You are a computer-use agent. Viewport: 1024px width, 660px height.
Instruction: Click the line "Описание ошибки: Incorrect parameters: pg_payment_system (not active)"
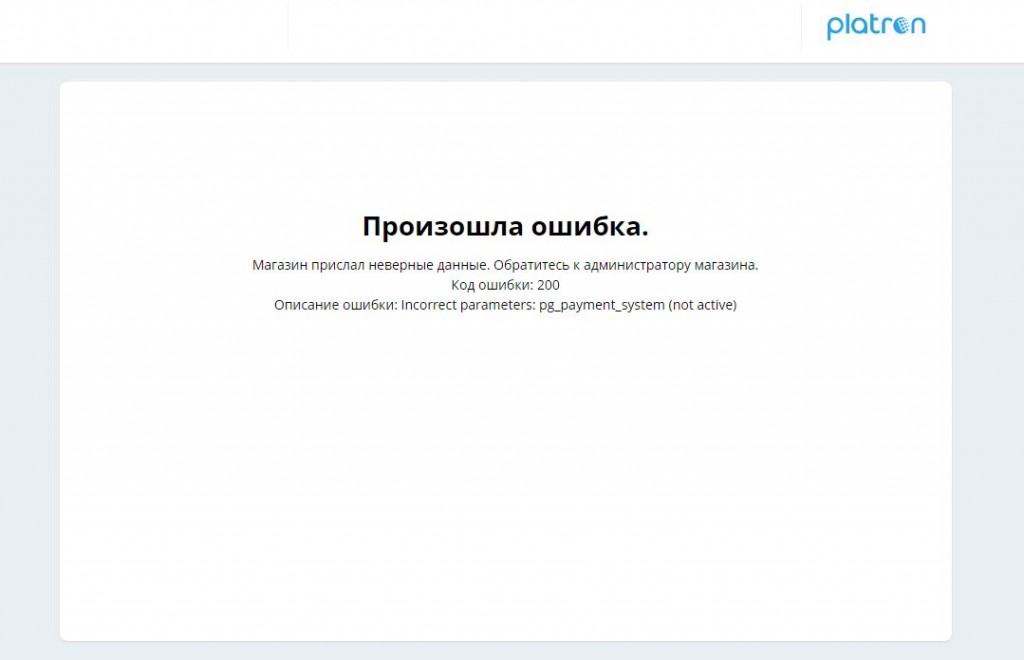[x=505, y=305]
